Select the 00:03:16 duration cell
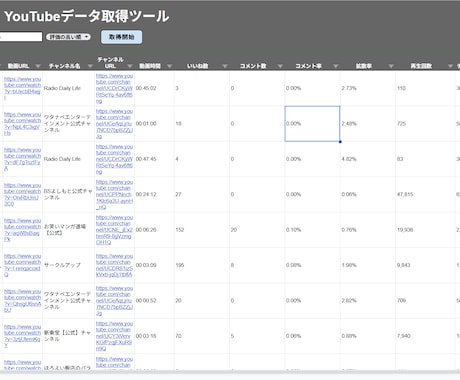The width and height of the screenshot is (460, 380). 154,336
